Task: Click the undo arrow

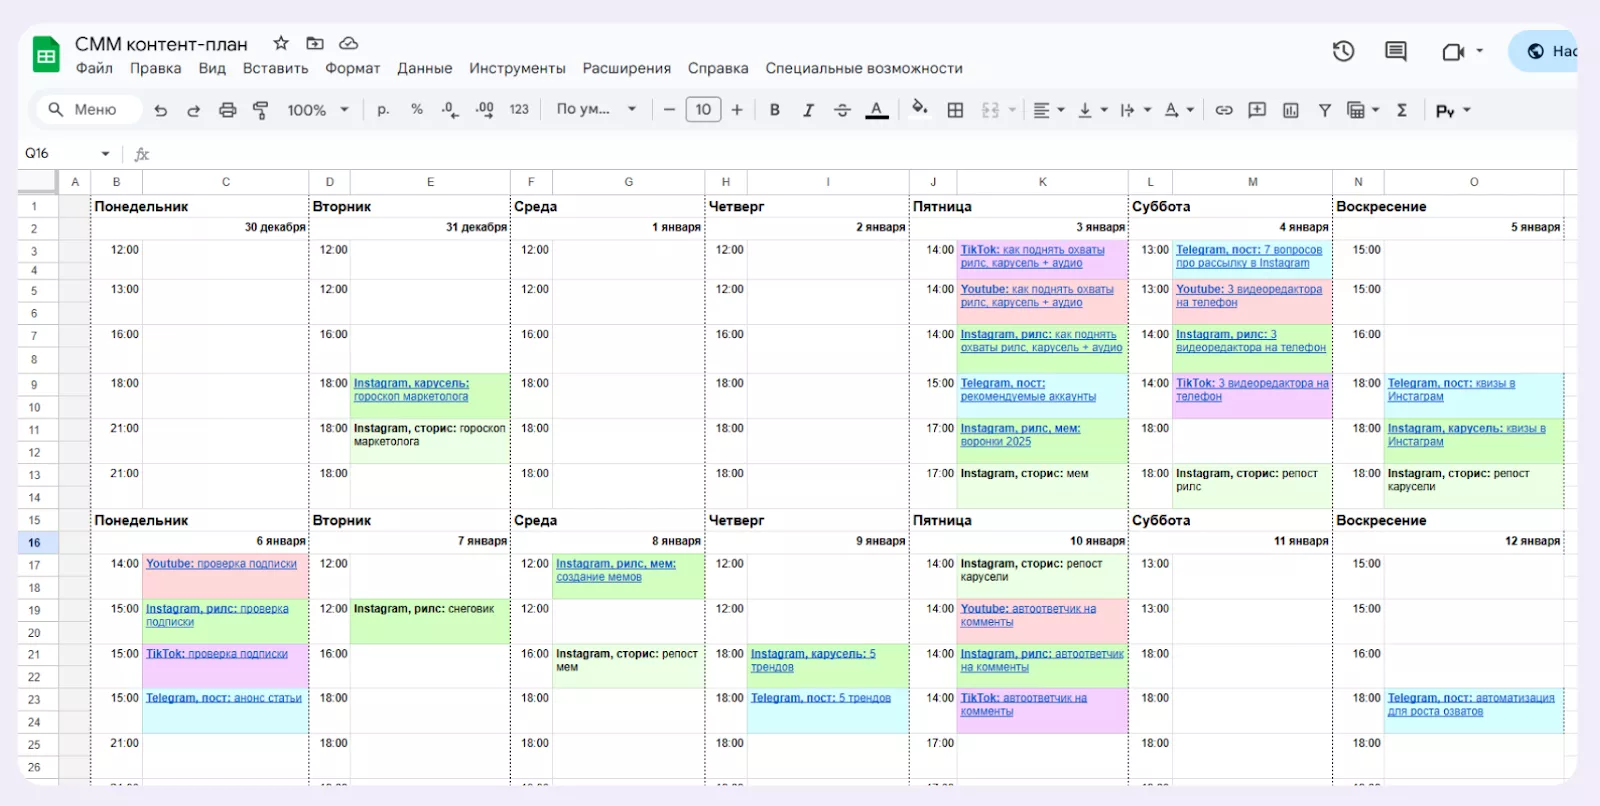Action: [161, 110]
